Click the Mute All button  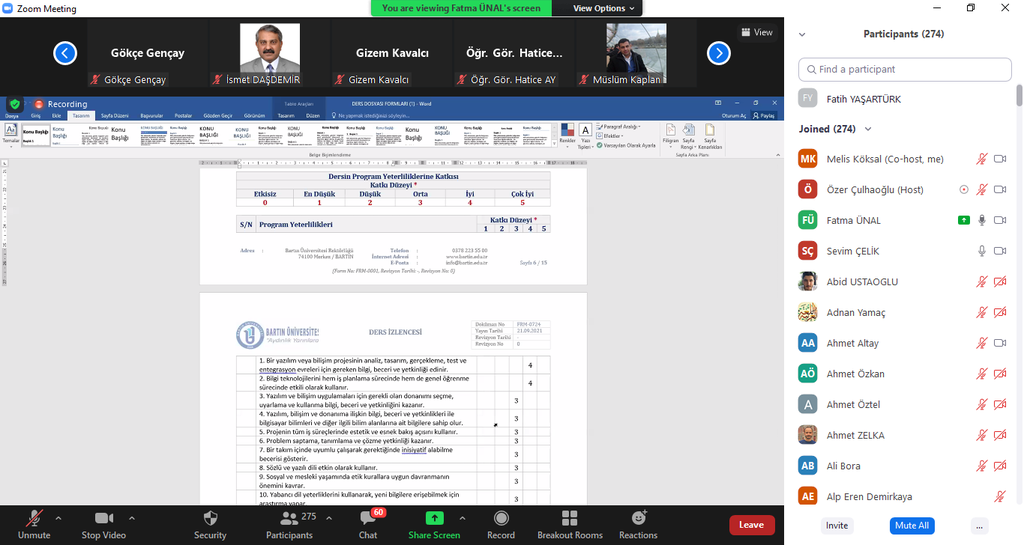coord(912,525)
